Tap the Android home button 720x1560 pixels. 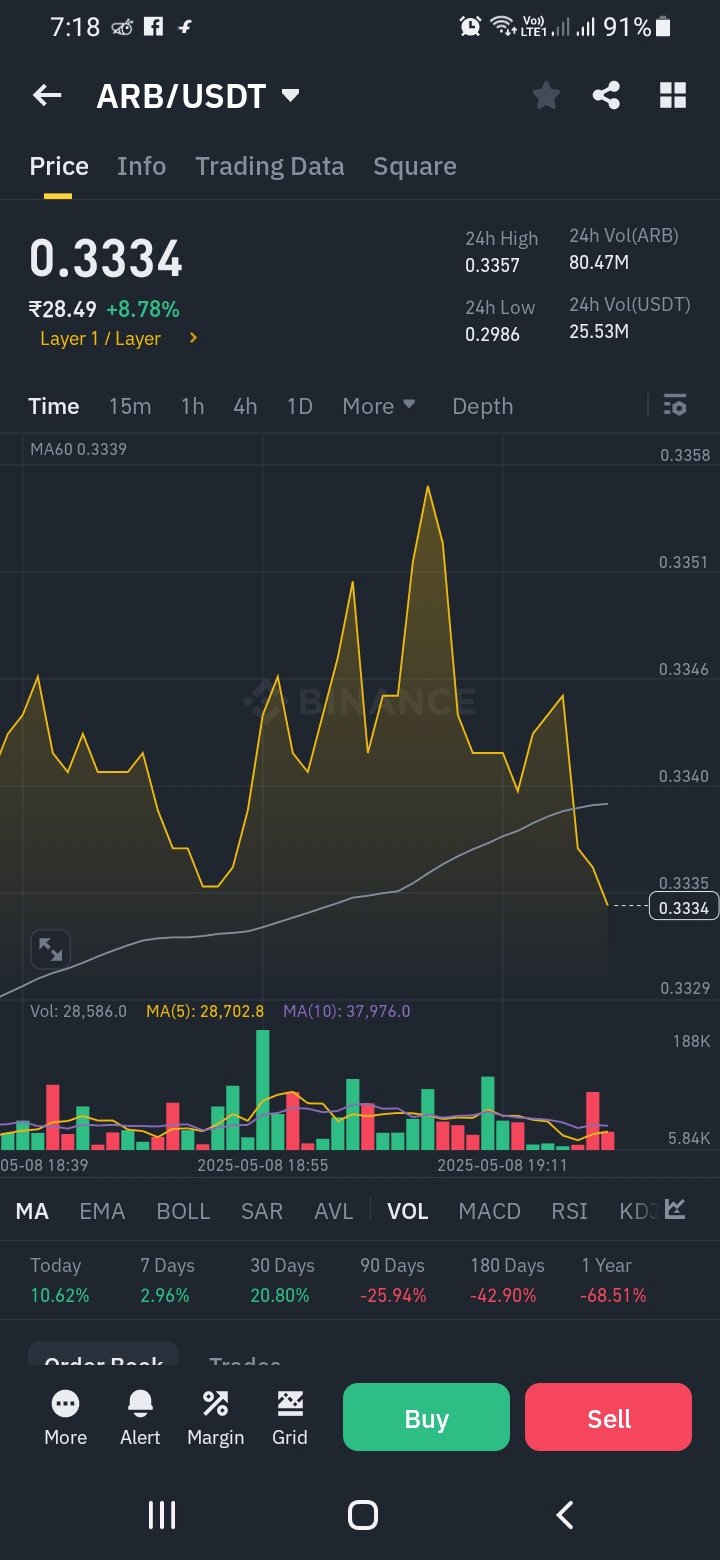363,1515
